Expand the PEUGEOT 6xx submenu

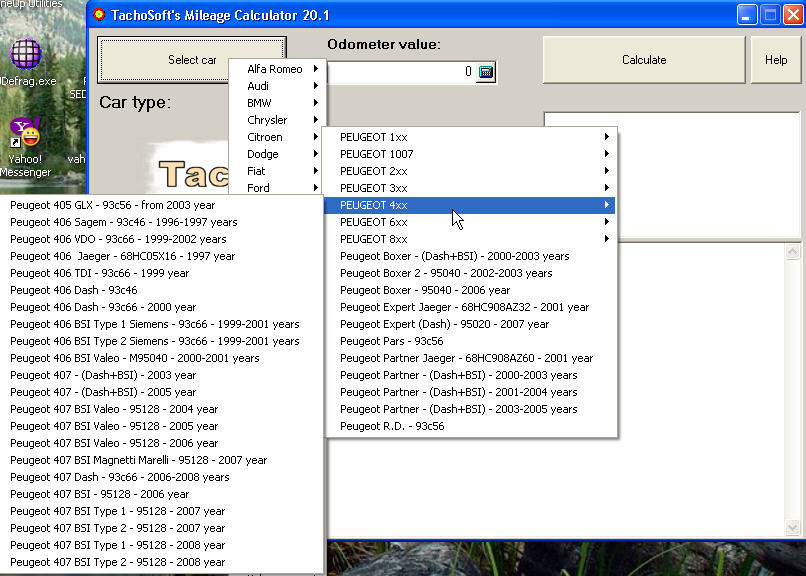[471, 221]
